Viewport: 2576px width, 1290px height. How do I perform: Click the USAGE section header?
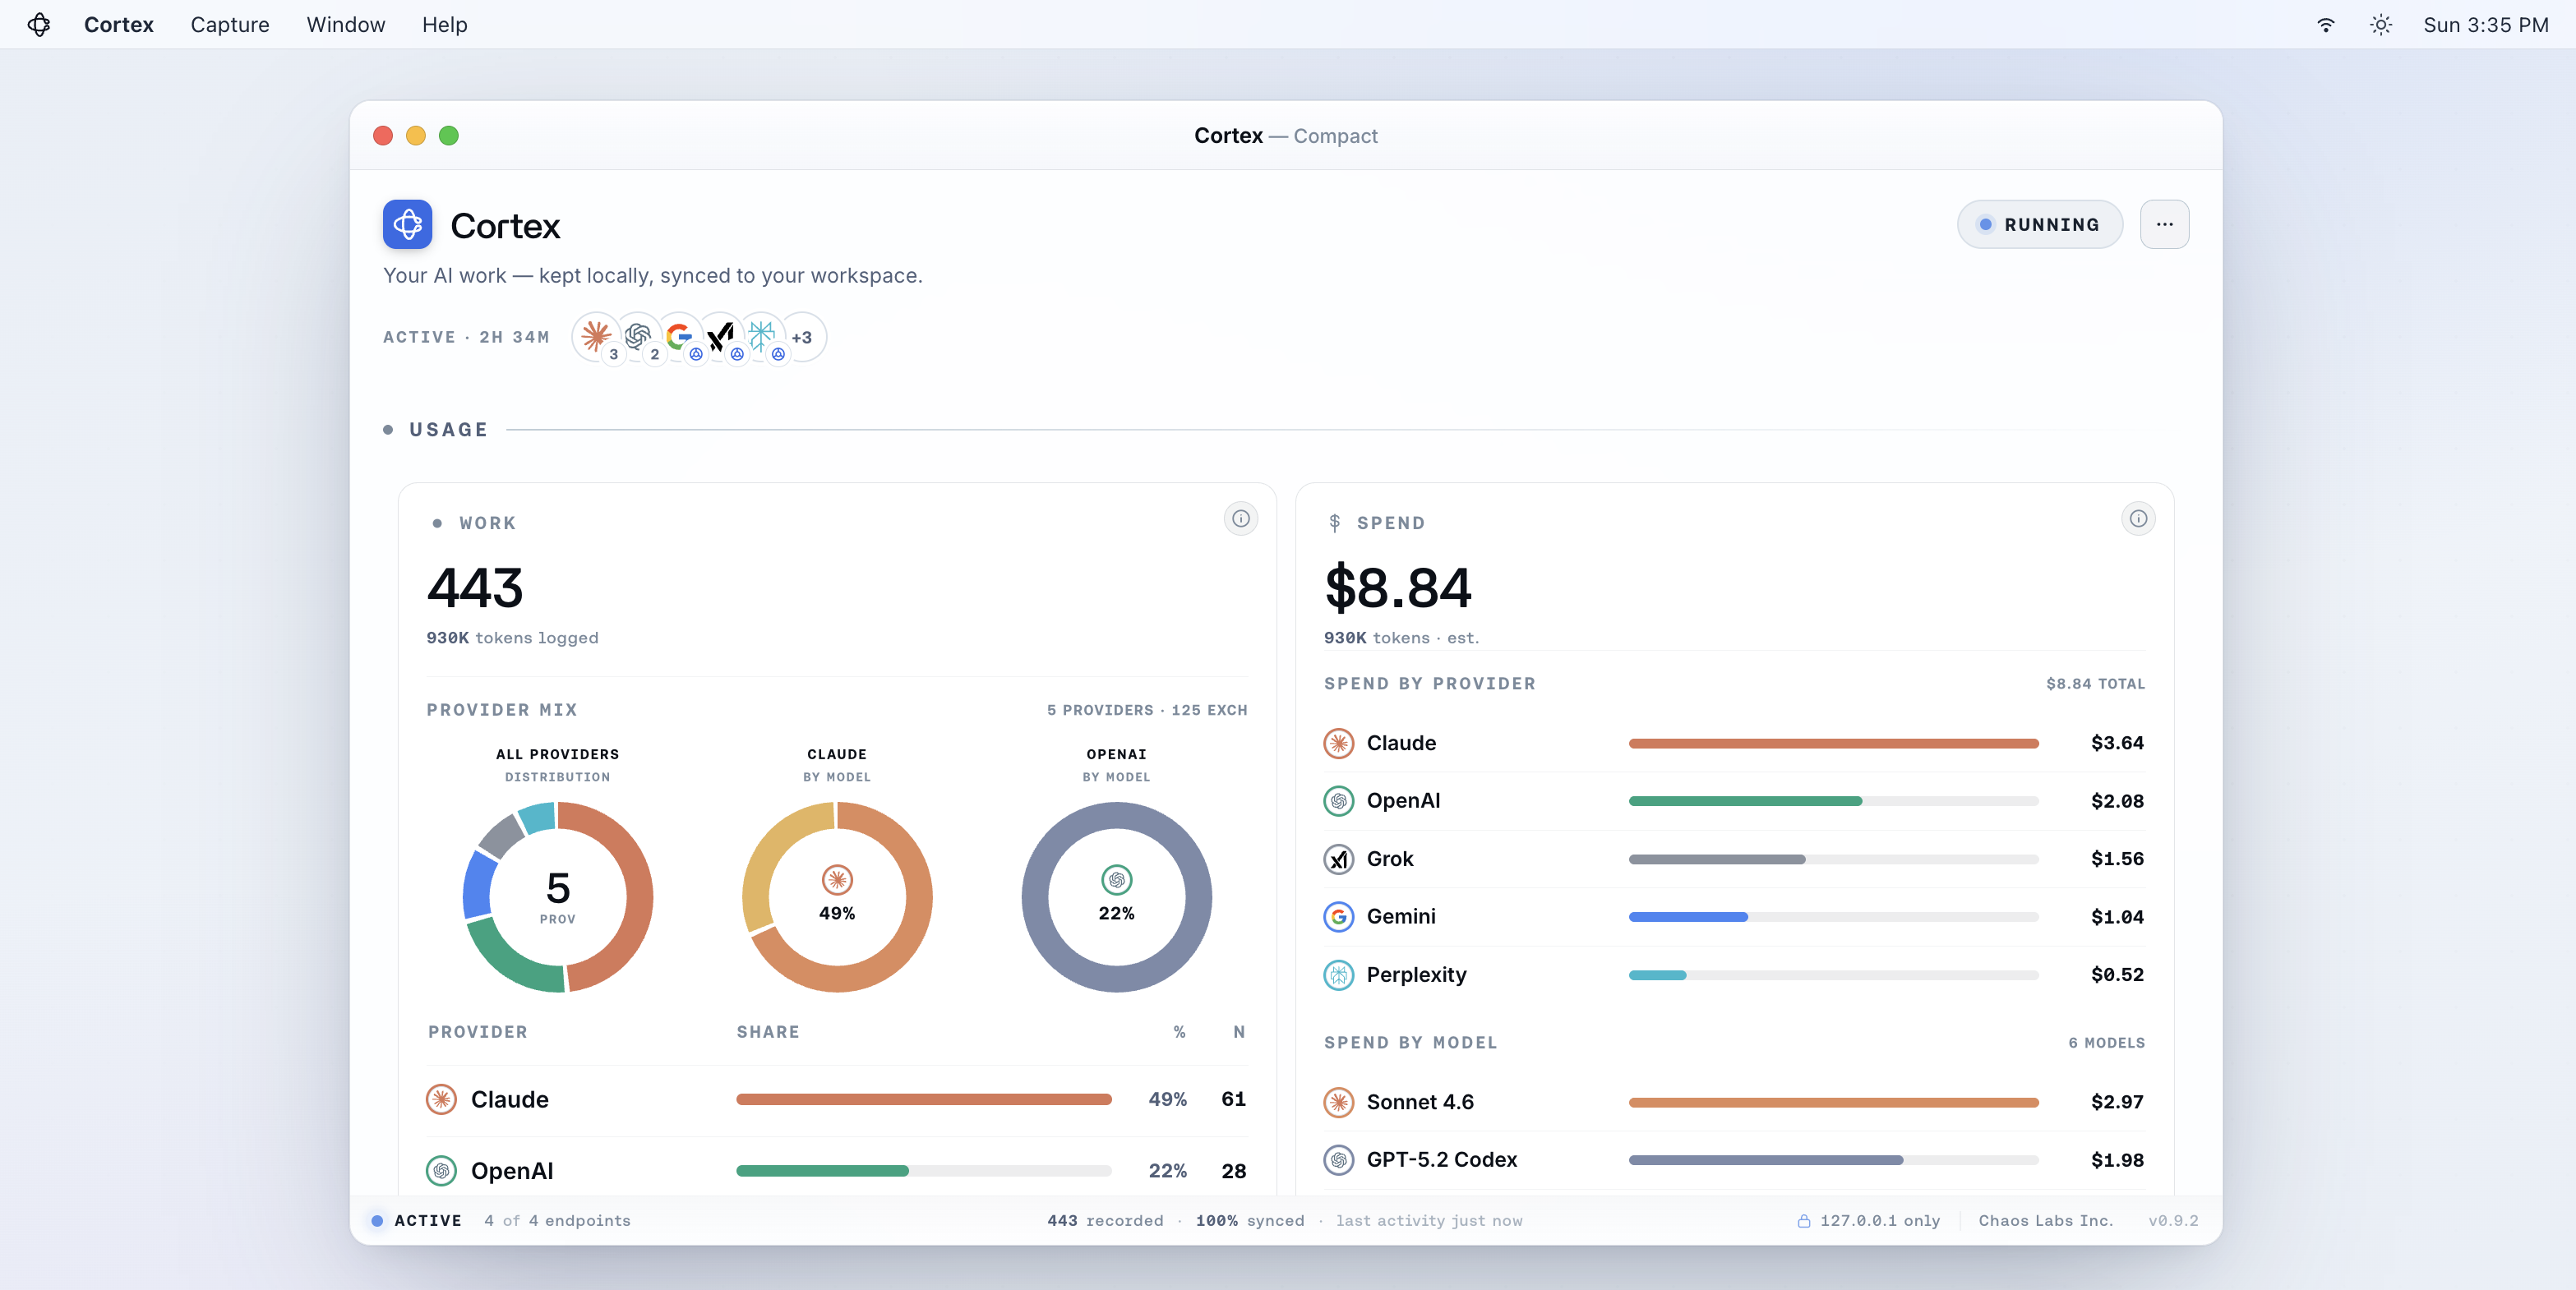coord(449,430)
